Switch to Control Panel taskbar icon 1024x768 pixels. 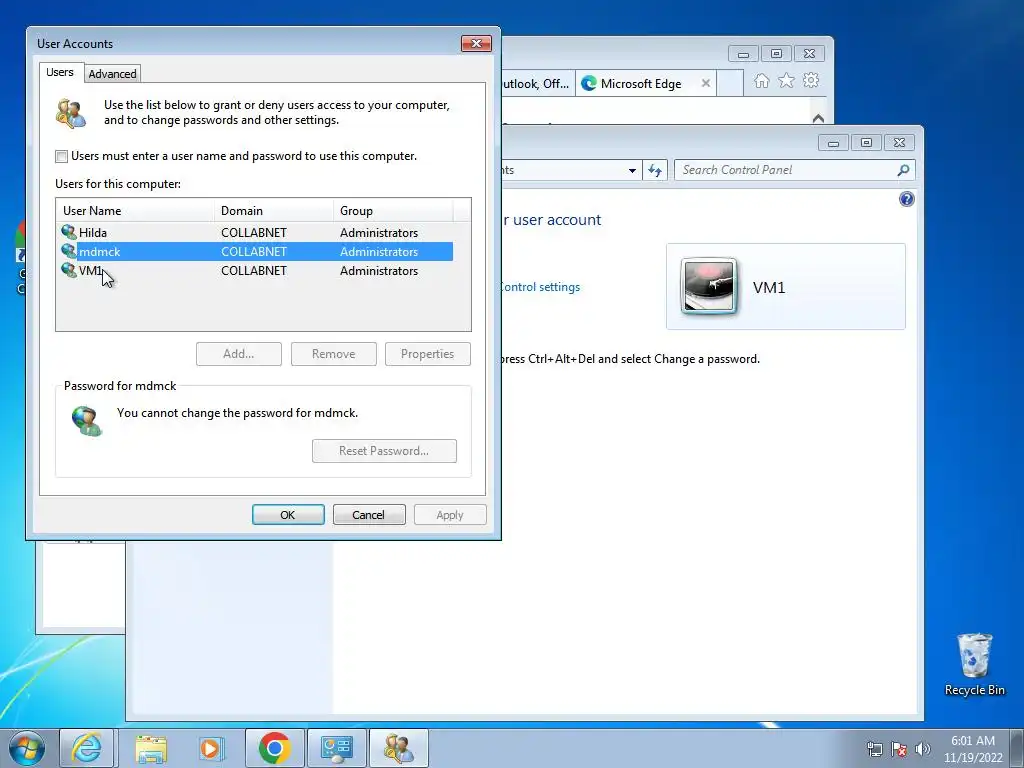click(x=336, y=748)
